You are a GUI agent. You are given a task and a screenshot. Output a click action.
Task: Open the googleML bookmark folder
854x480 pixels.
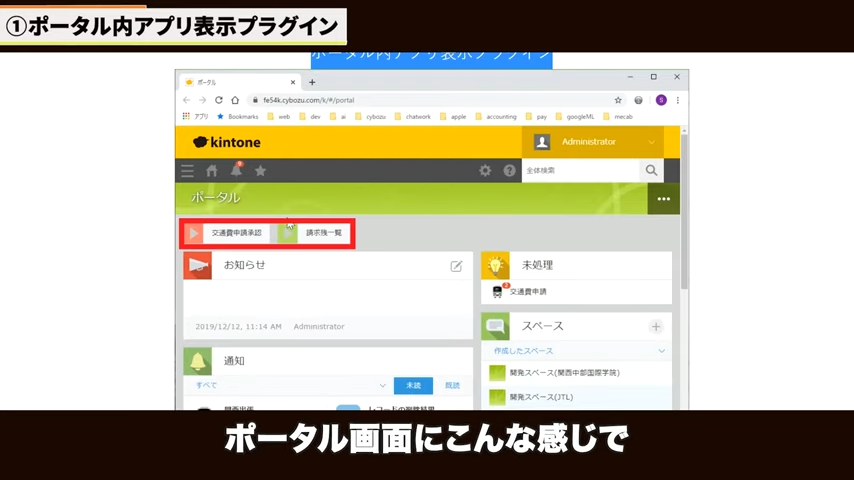(575, 117)
